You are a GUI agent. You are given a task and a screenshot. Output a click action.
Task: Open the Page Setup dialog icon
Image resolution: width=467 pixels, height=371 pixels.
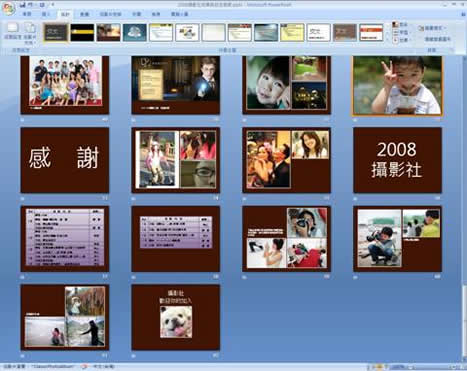[13, 31]
